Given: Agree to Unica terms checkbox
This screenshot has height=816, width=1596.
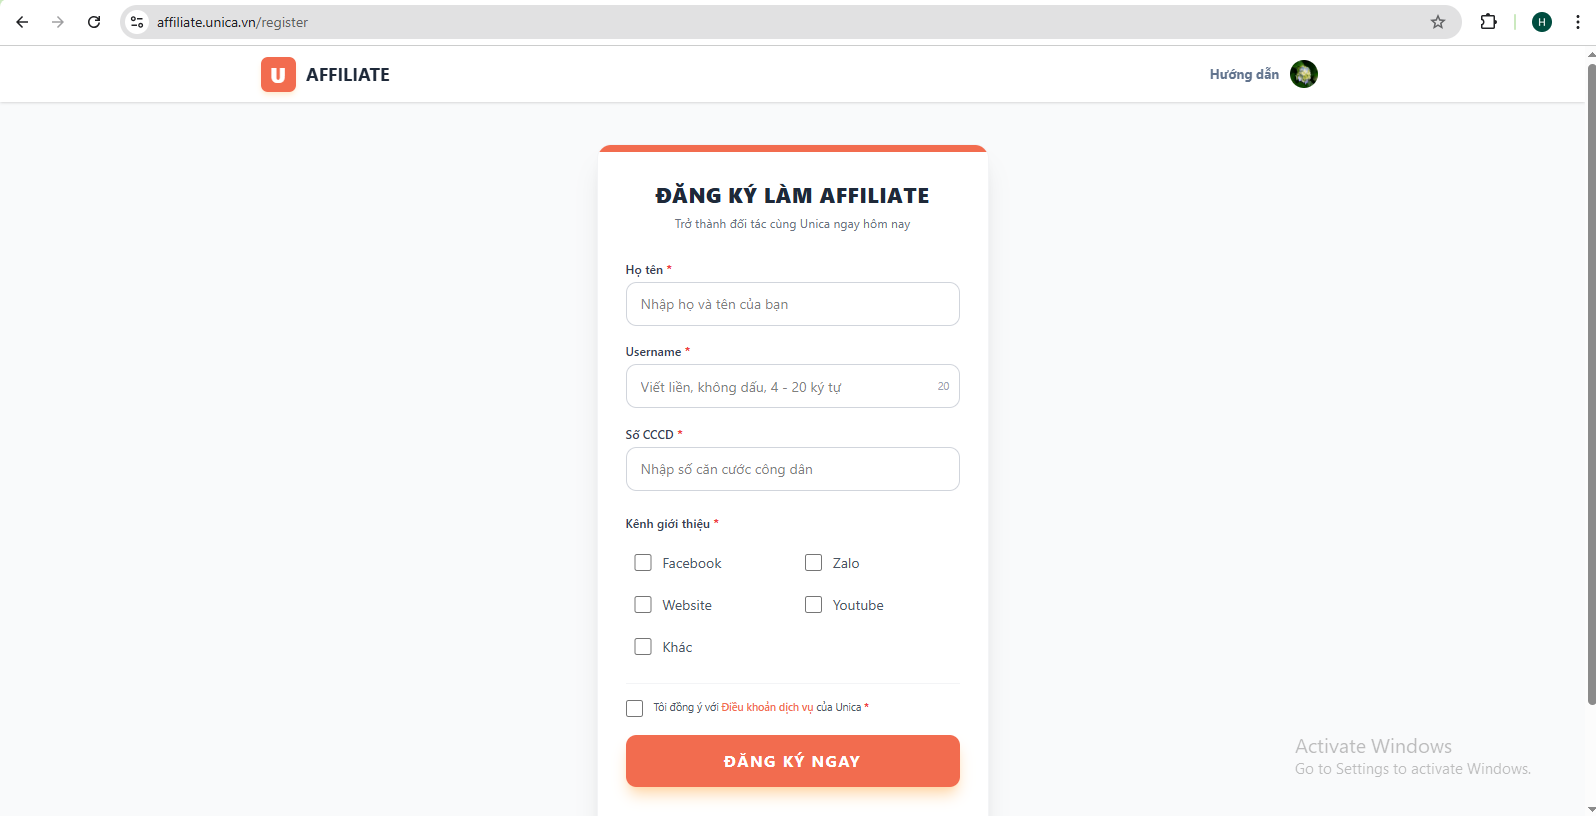Looking at the screenshot, I should (x=634, y=708).
